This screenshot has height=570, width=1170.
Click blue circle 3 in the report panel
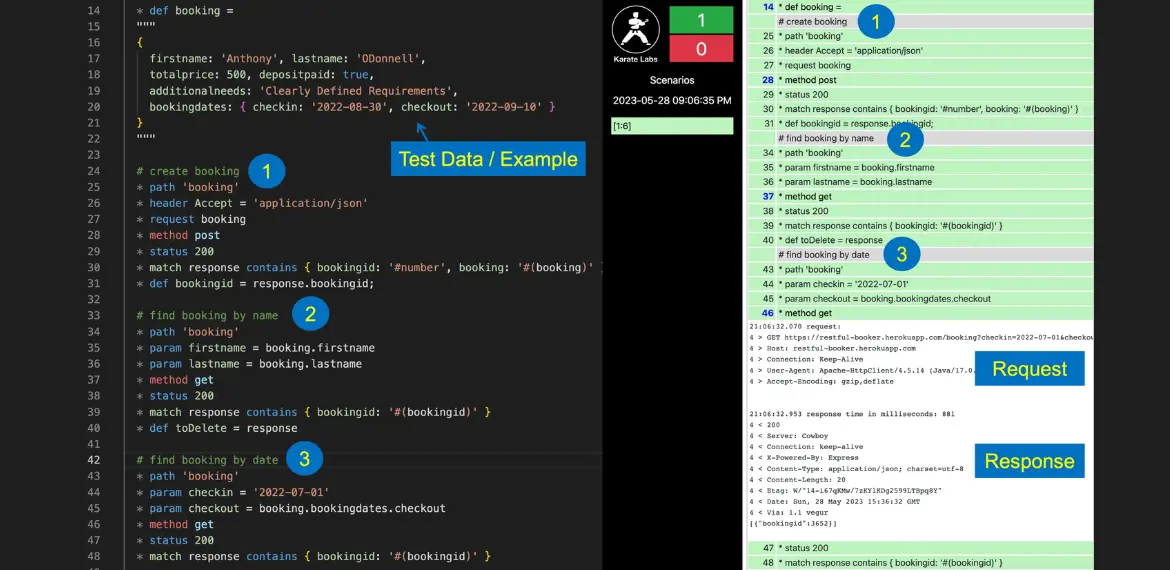click(x=901, y=255)
